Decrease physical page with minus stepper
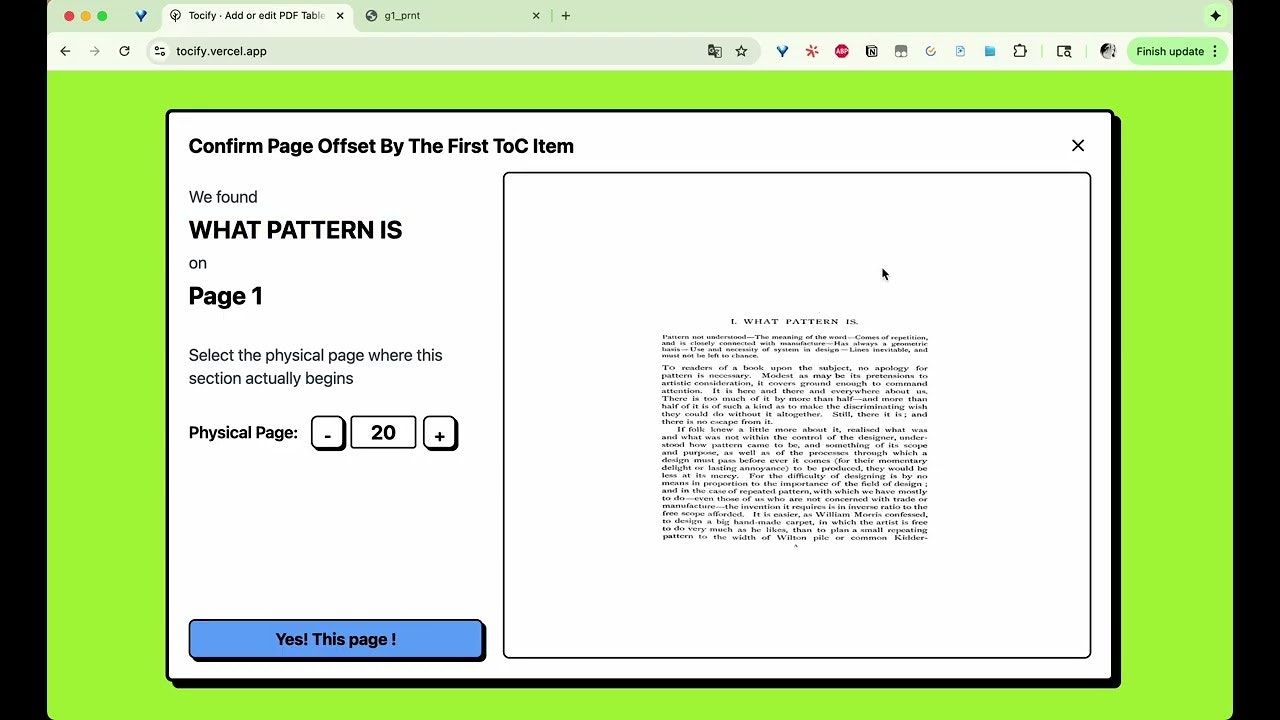Viewport: 1280px width, 720px height. pos(328,432)
